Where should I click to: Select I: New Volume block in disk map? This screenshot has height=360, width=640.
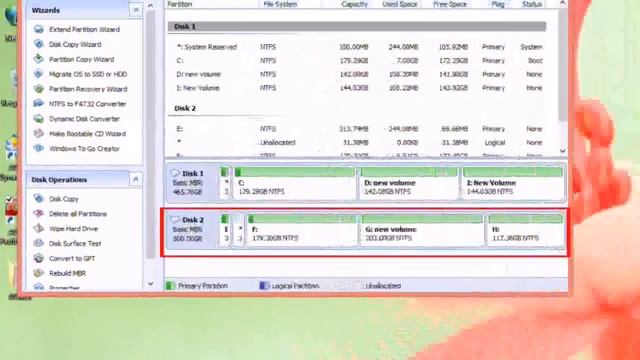click(513, 183)
